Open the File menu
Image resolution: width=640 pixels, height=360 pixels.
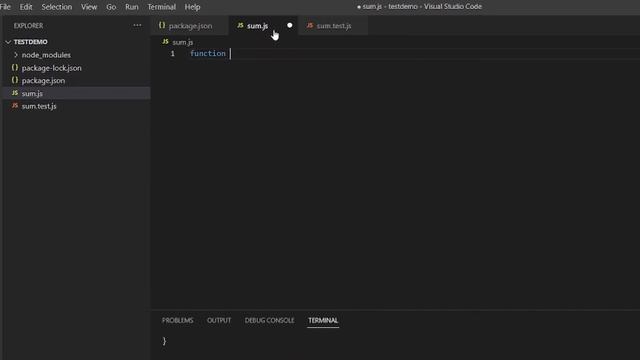(5, 7)
